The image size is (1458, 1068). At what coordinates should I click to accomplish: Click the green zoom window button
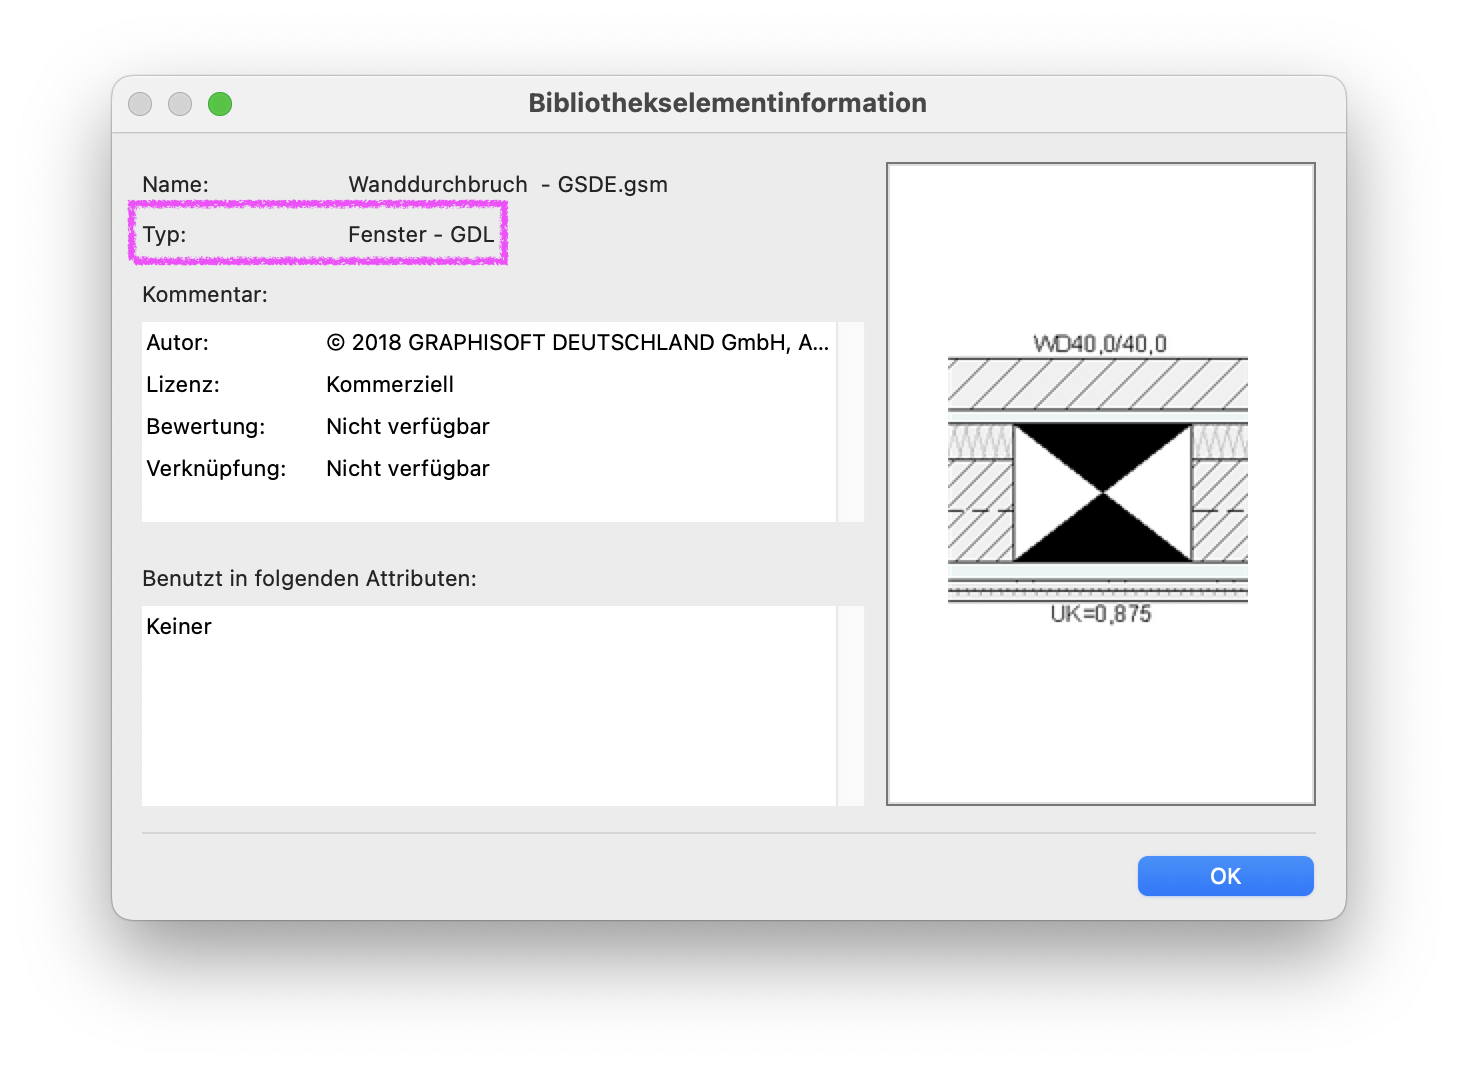click(220, 104)
